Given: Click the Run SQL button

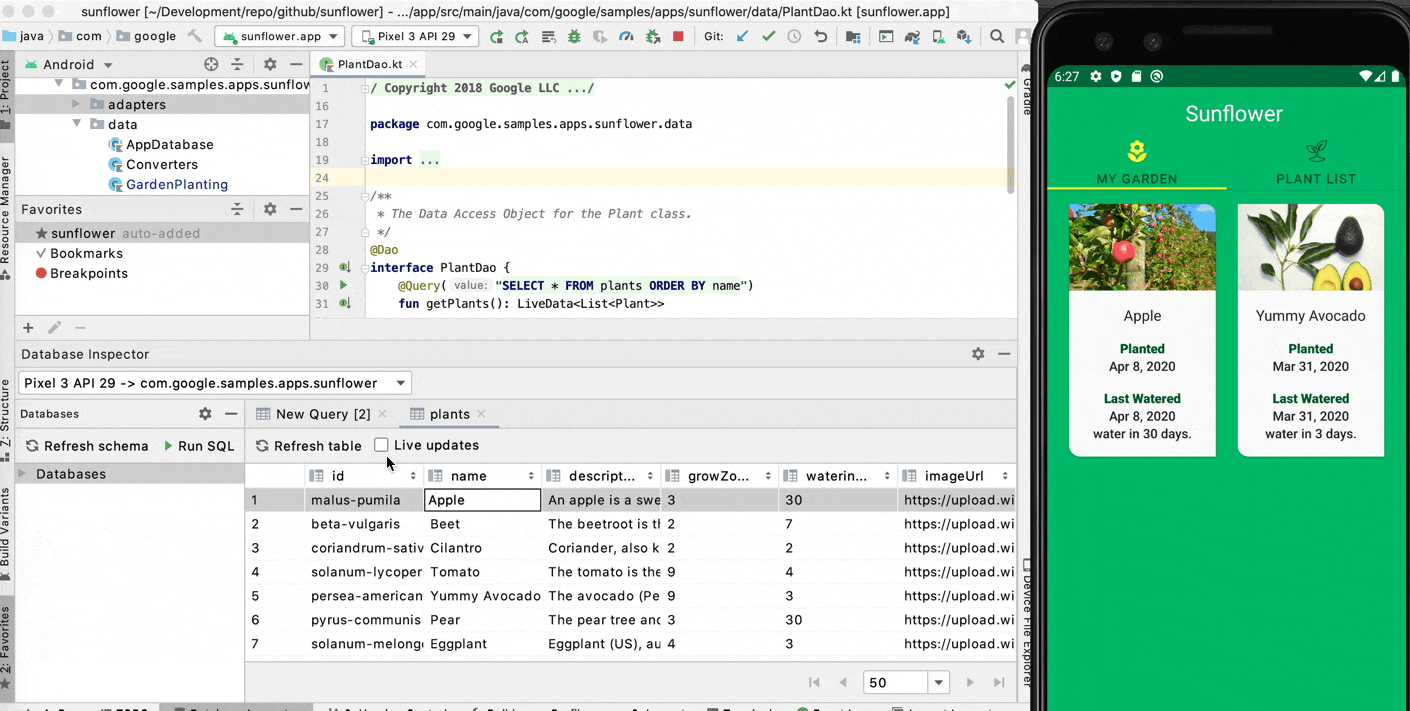Looking at the screenshot, I should coord(199,446).
